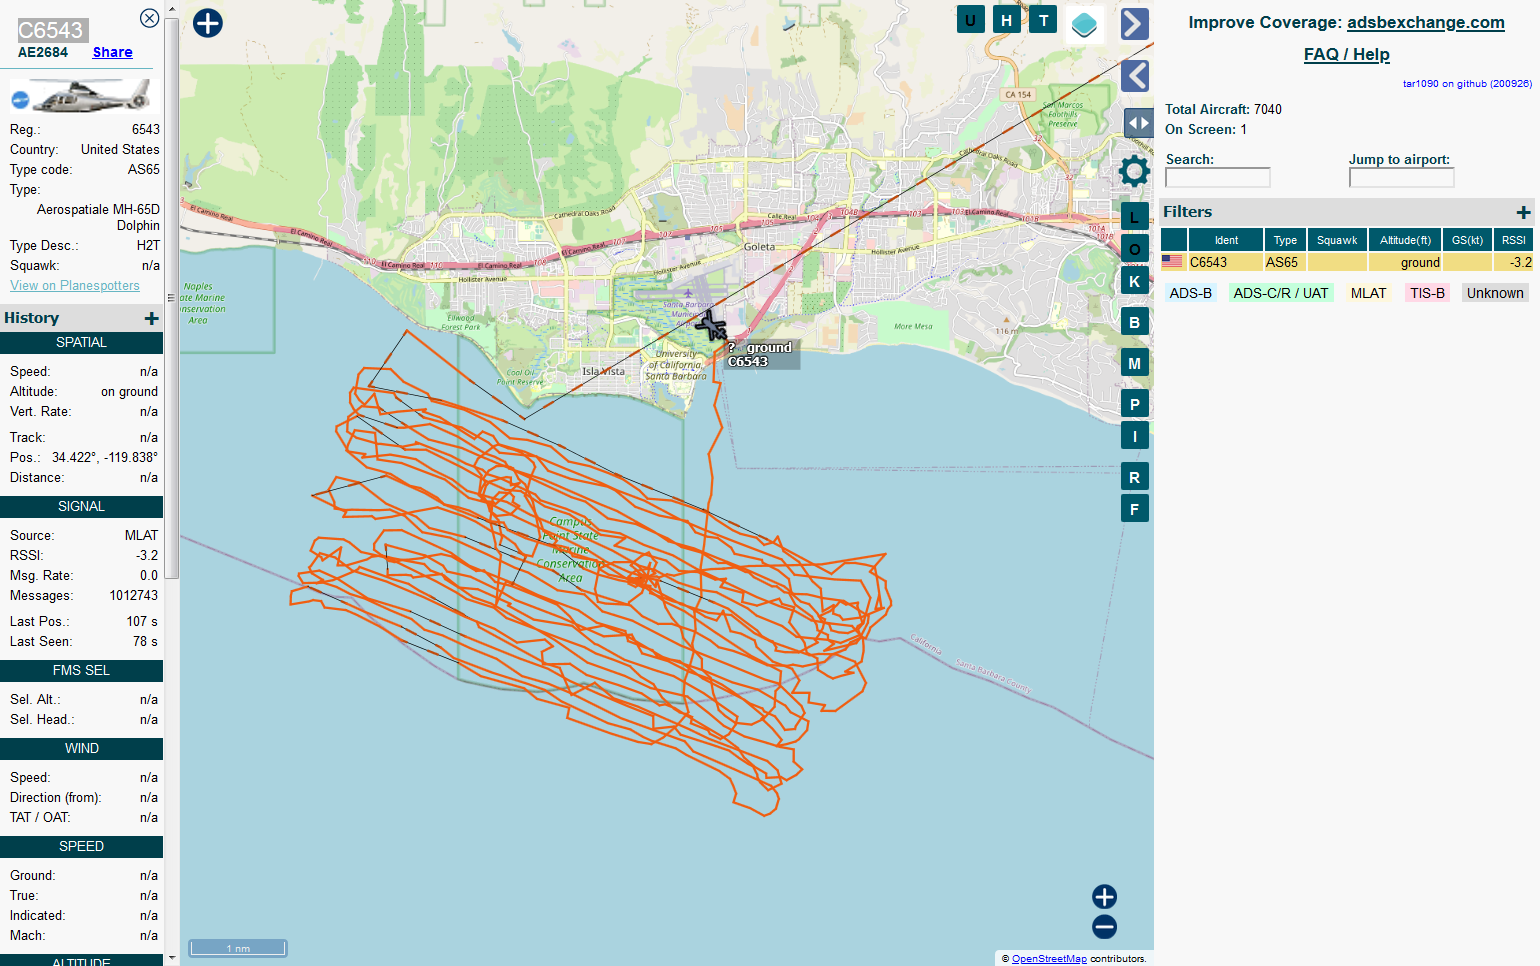Viewport: 1540px width, 966px height.
Task: Toggle the H map button
Action: pyautogui.click(x=1007, y=20)
